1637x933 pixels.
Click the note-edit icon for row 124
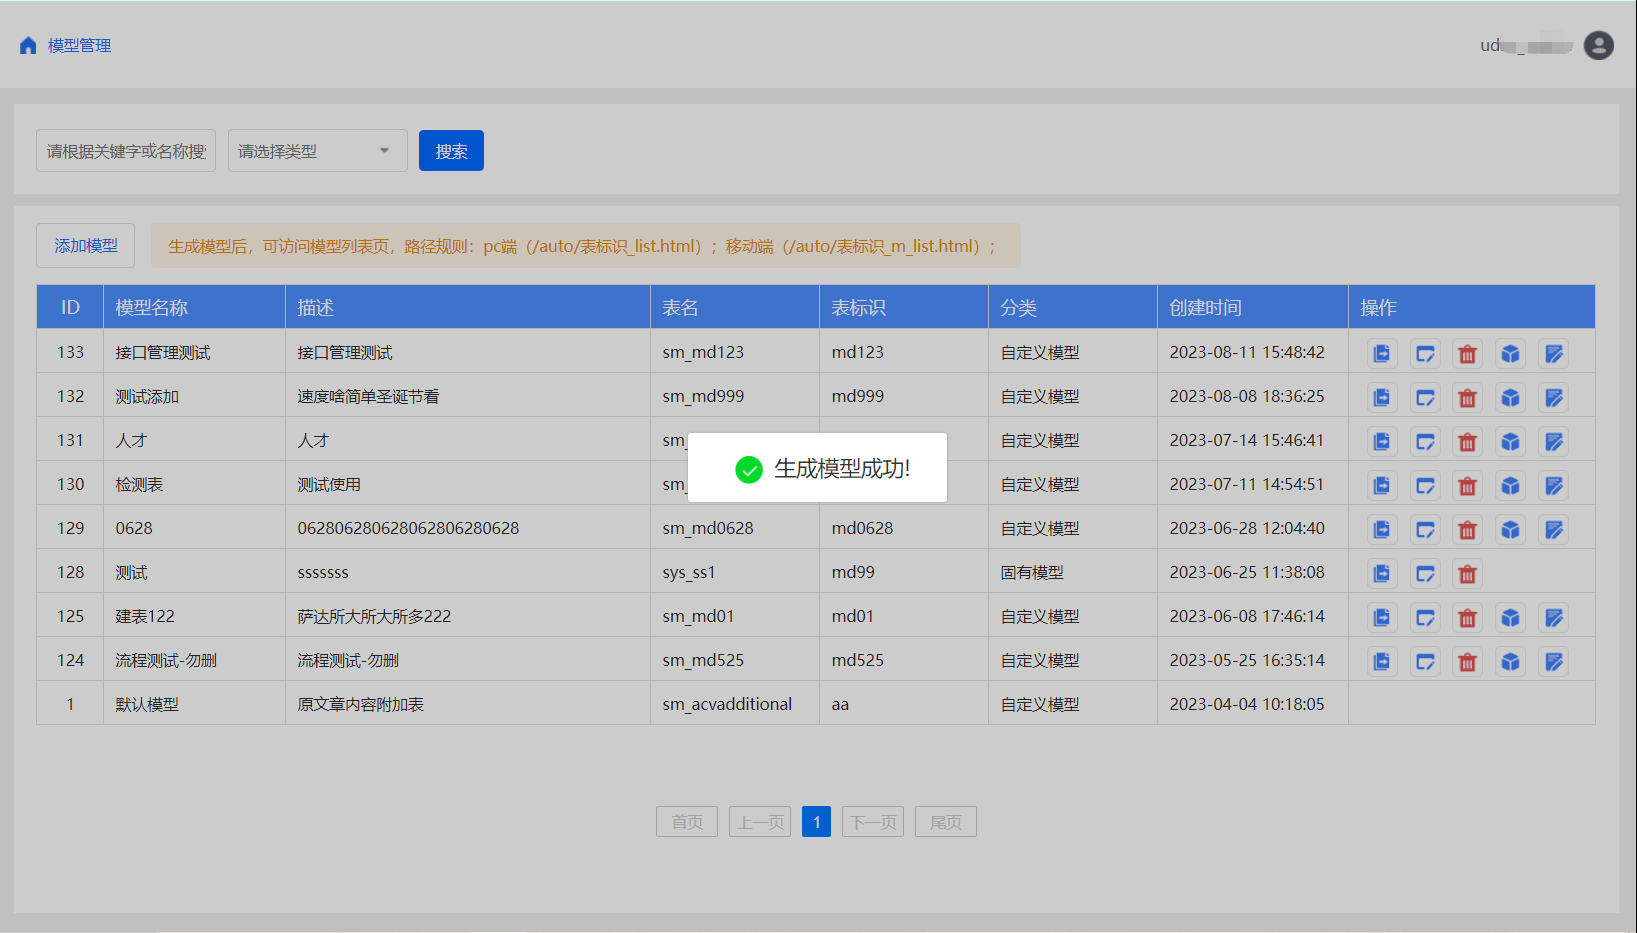[1553, 661]
